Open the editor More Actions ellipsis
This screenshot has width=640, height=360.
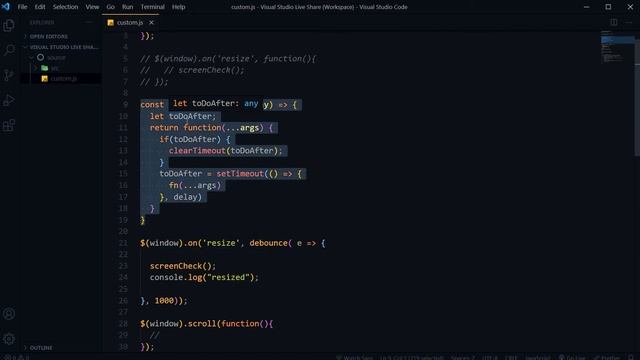[x=629, y=22]
